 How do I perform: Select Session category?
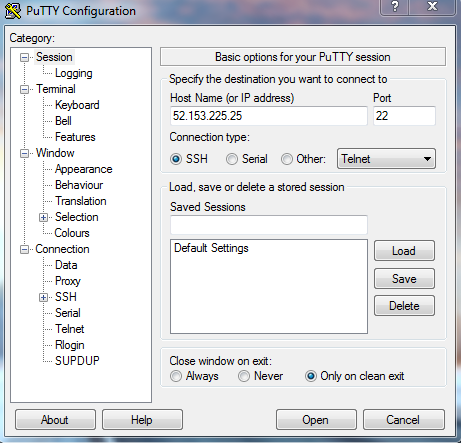[54, 57]
